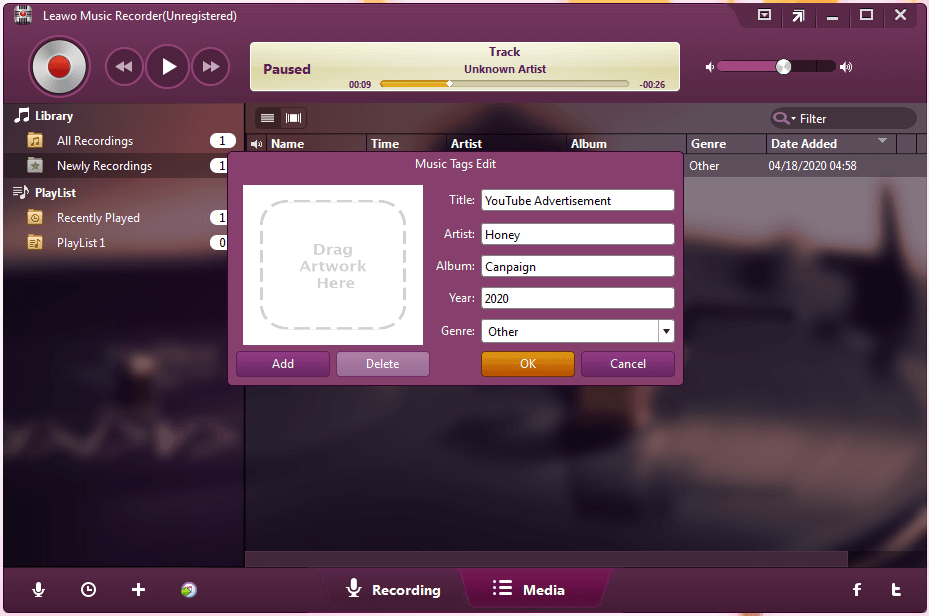Confirm tag edits with OK
Viewport: 929px width, 616px height.
coord(528,364)
